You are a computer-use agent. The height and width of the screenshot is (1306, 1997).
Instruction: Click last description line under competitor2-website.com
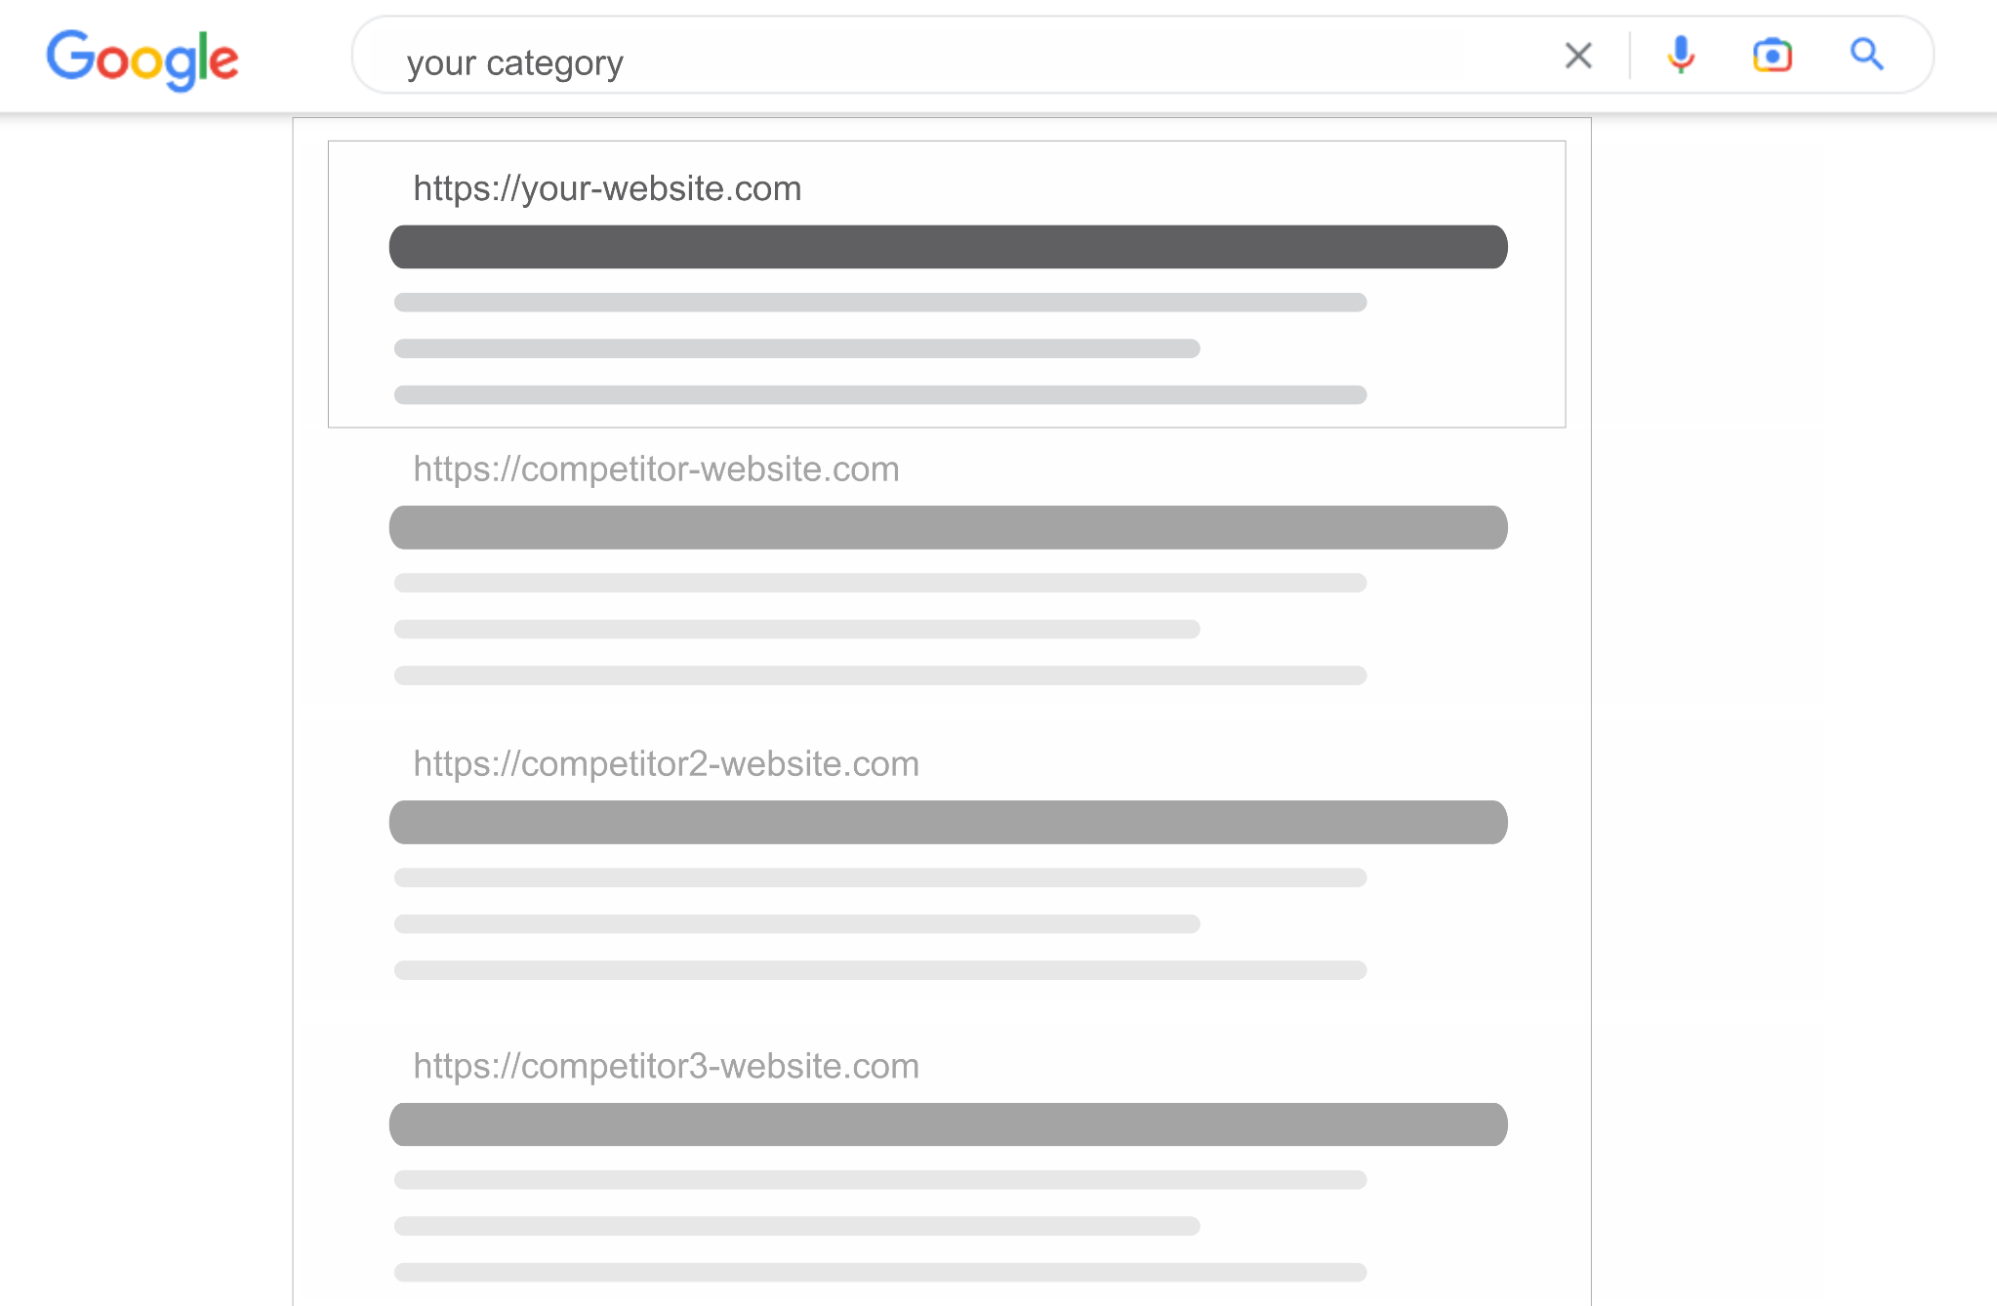coord(880,970)
